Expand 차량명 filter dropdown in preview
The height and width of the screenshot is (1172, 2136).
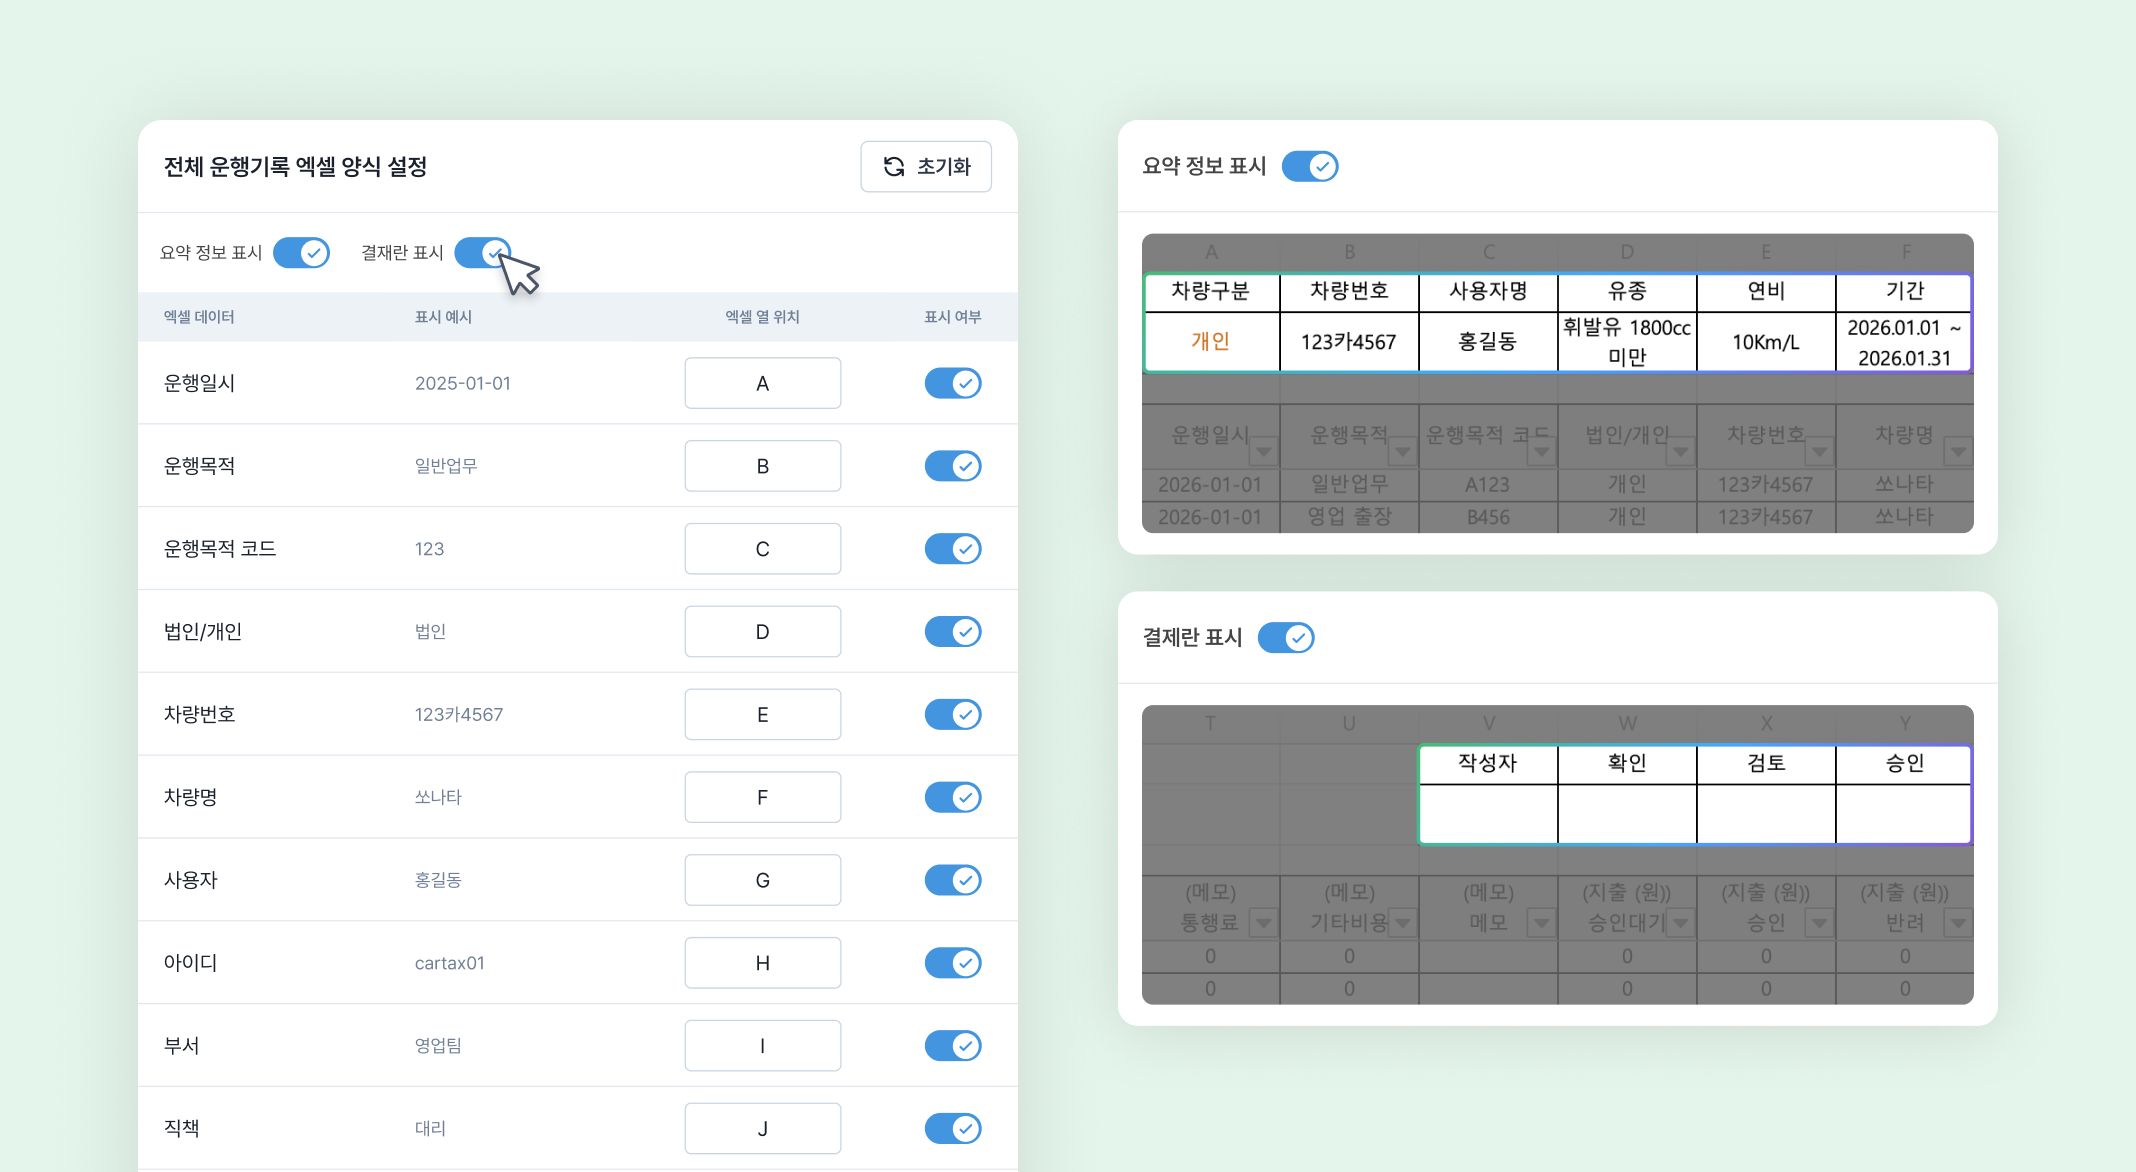[x=1957, y=452]
